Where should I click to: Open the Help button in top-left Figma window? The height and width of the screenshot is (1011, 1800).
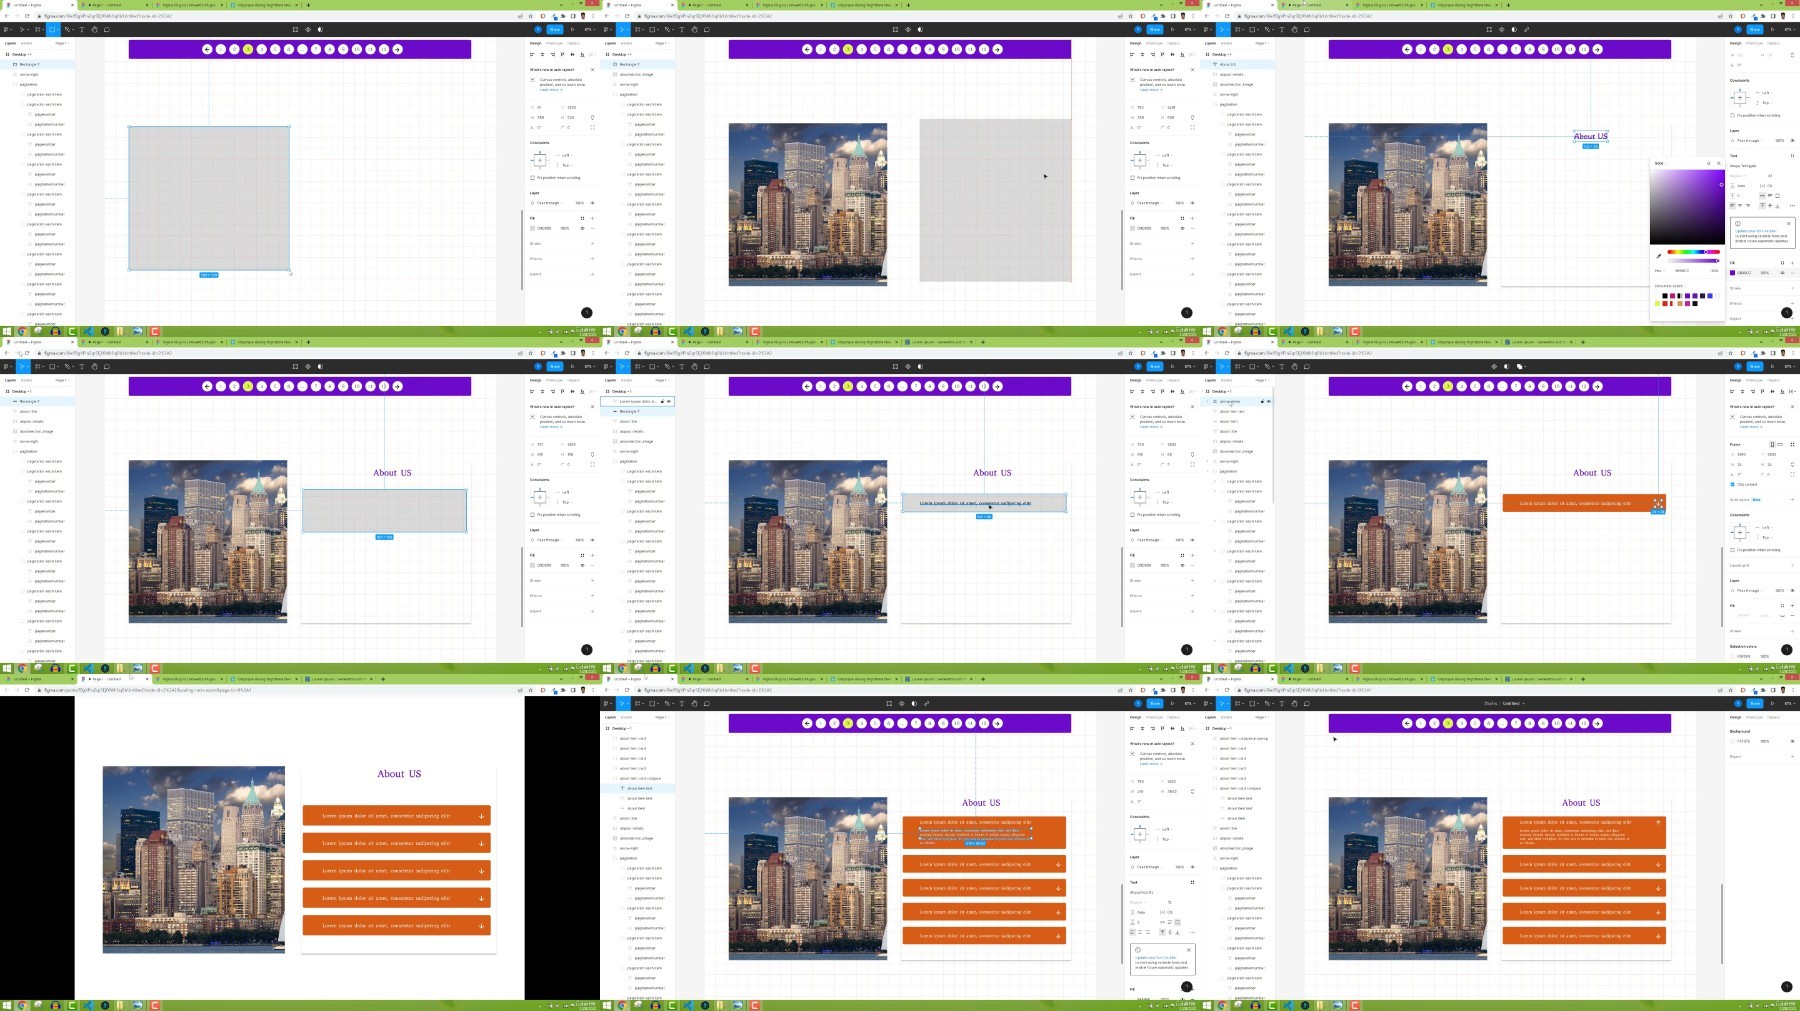point(587,313)
